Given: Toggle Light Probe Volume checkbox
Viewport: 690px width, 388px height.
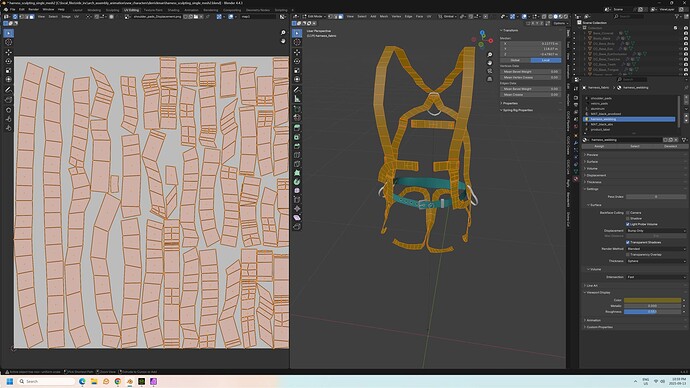Looking at the screenshot, I should (628, 224).
